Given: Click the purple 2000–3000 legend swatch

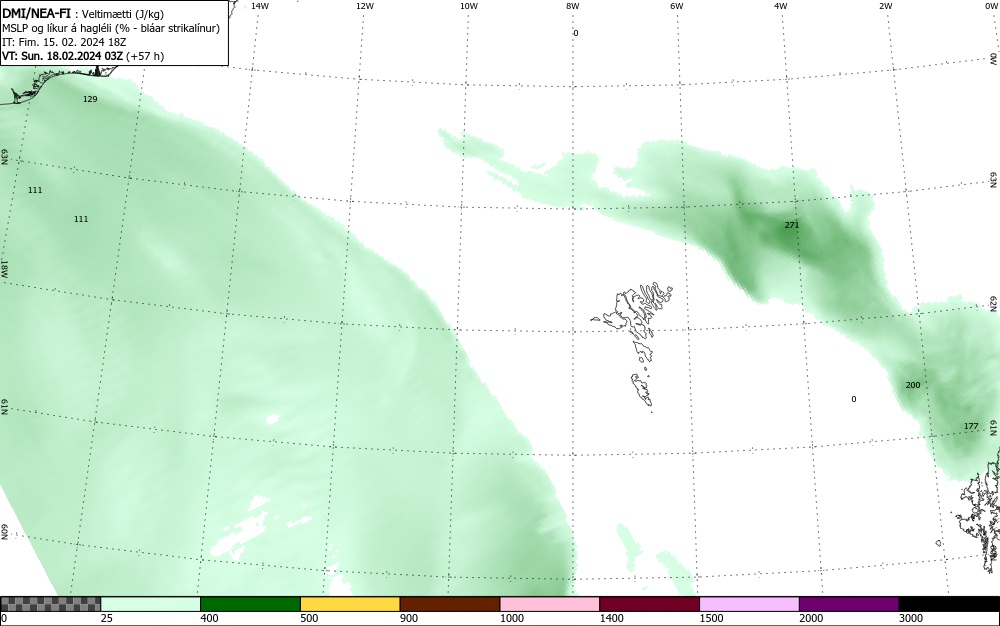Looking at the screenshot, I should pyautogui.click(x=849, y=604).
